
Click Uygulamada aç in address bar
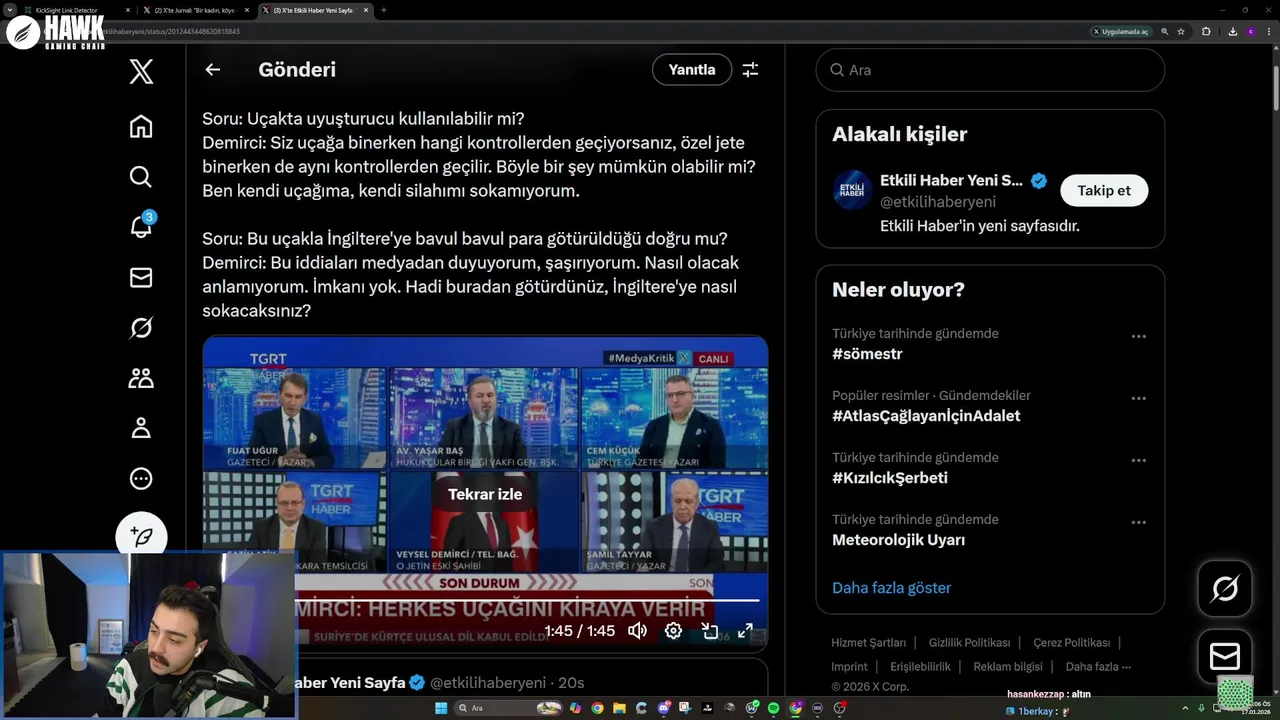pyautogui.click(x=1121, y=32)
